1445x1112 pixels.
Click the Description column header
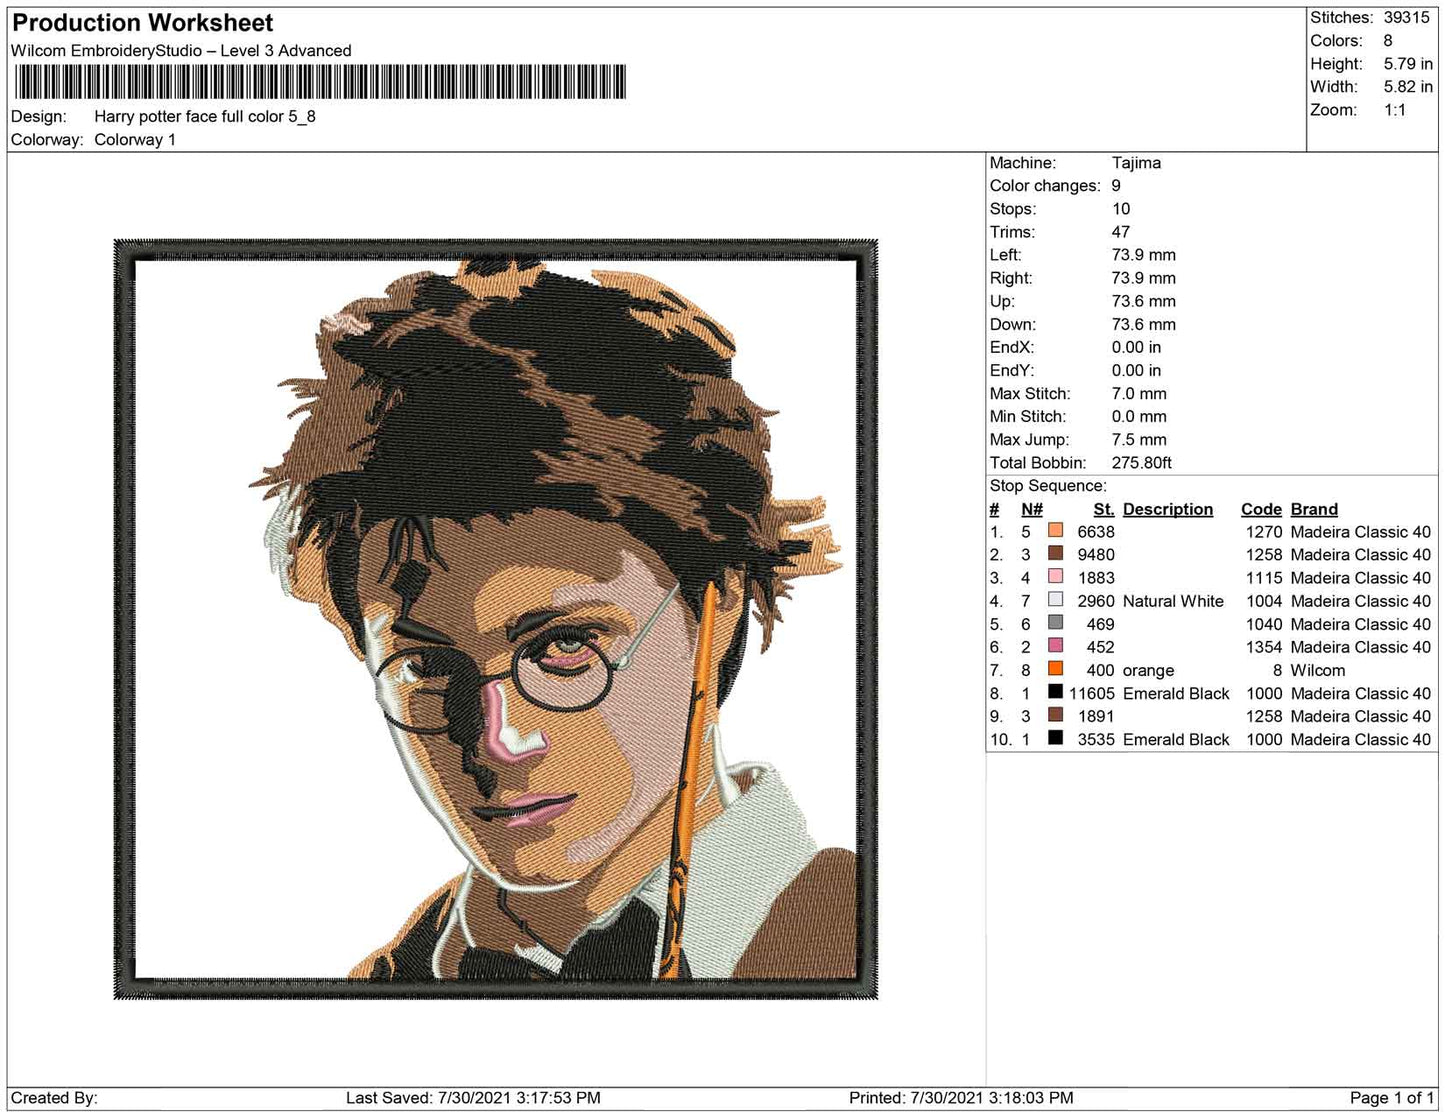(1167, 509)
